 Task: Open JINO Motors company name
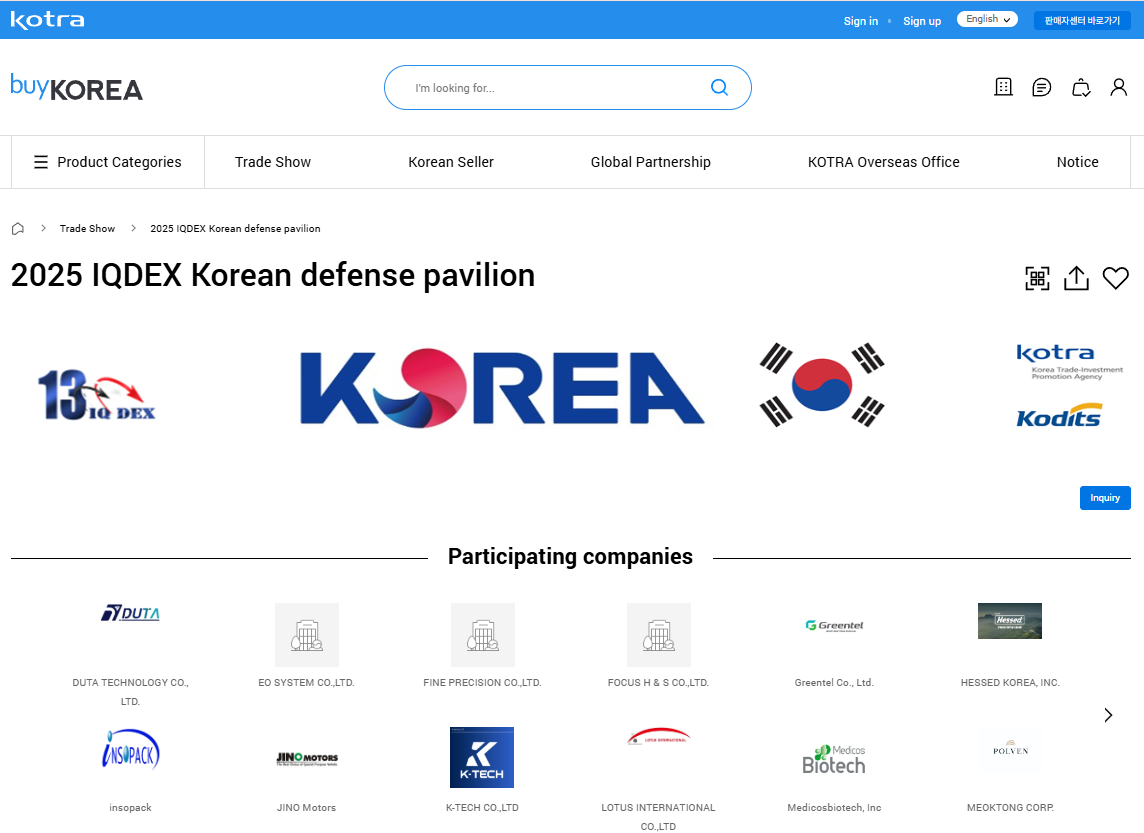(306, 807)
